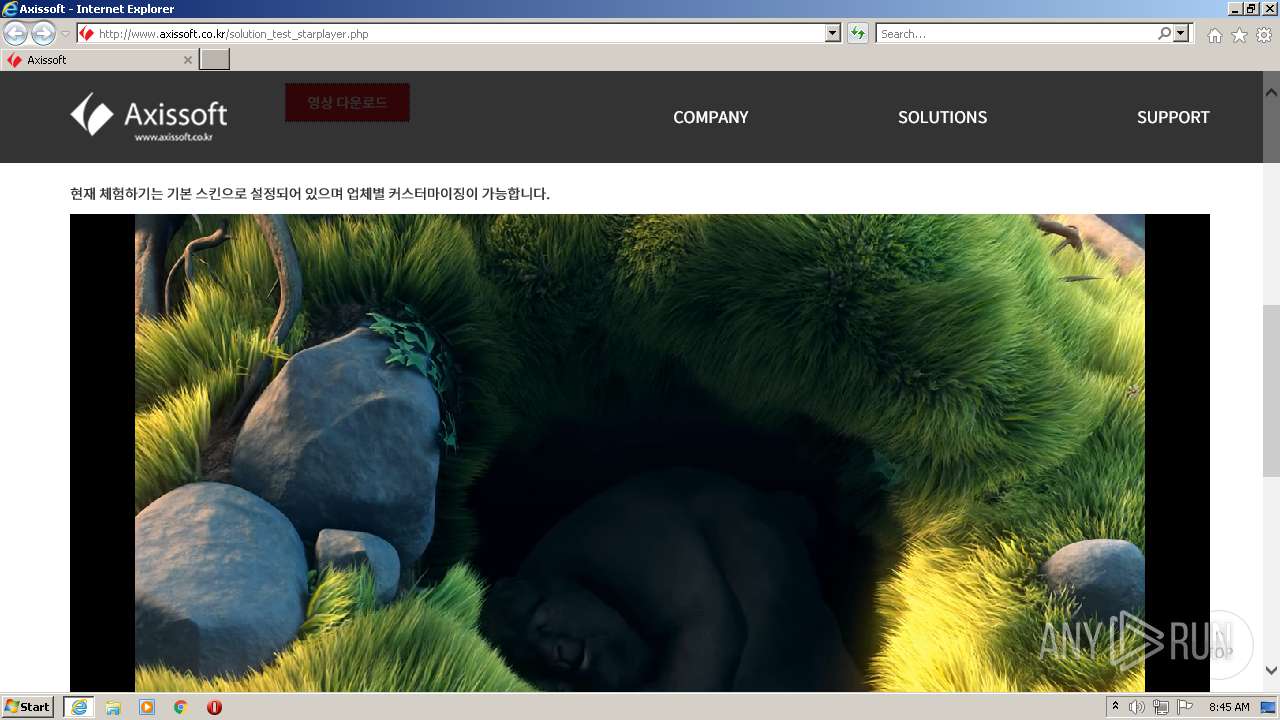Click the video player frame
This screenshot has height=720, width=1280.
[x=640, y=452]
